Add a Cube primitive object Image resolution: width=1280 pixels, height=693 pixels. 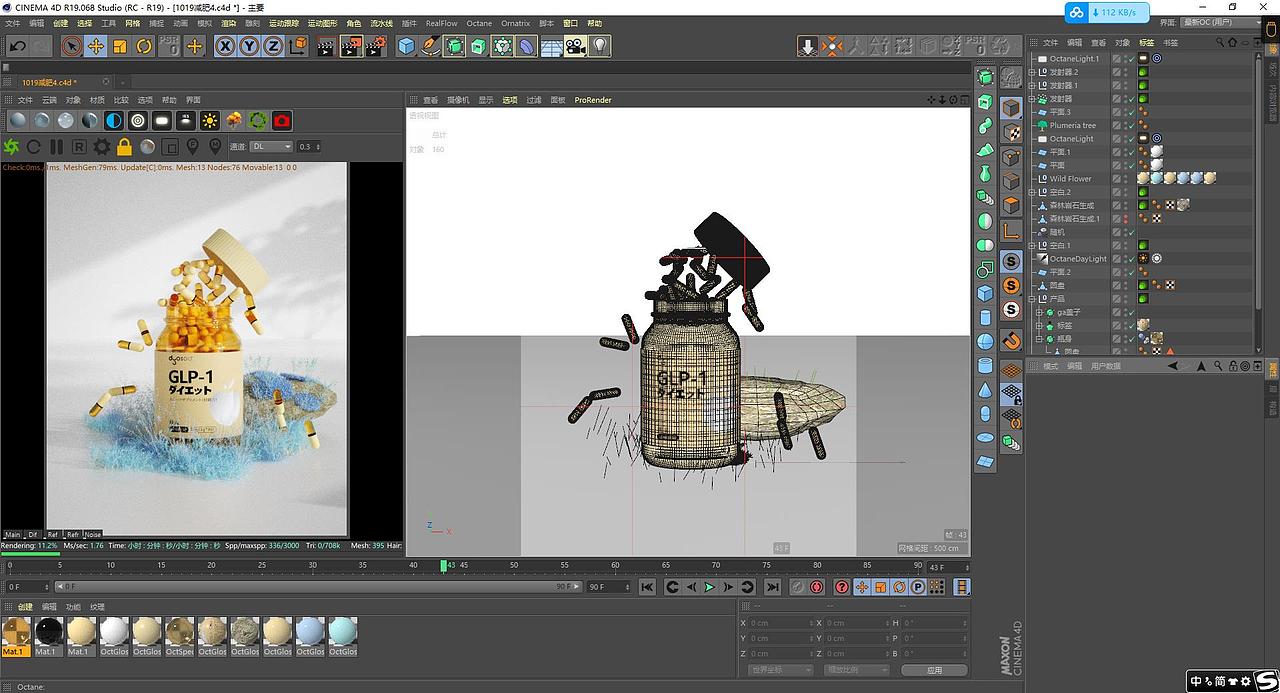pyautogui.click(x=406, y=46)
